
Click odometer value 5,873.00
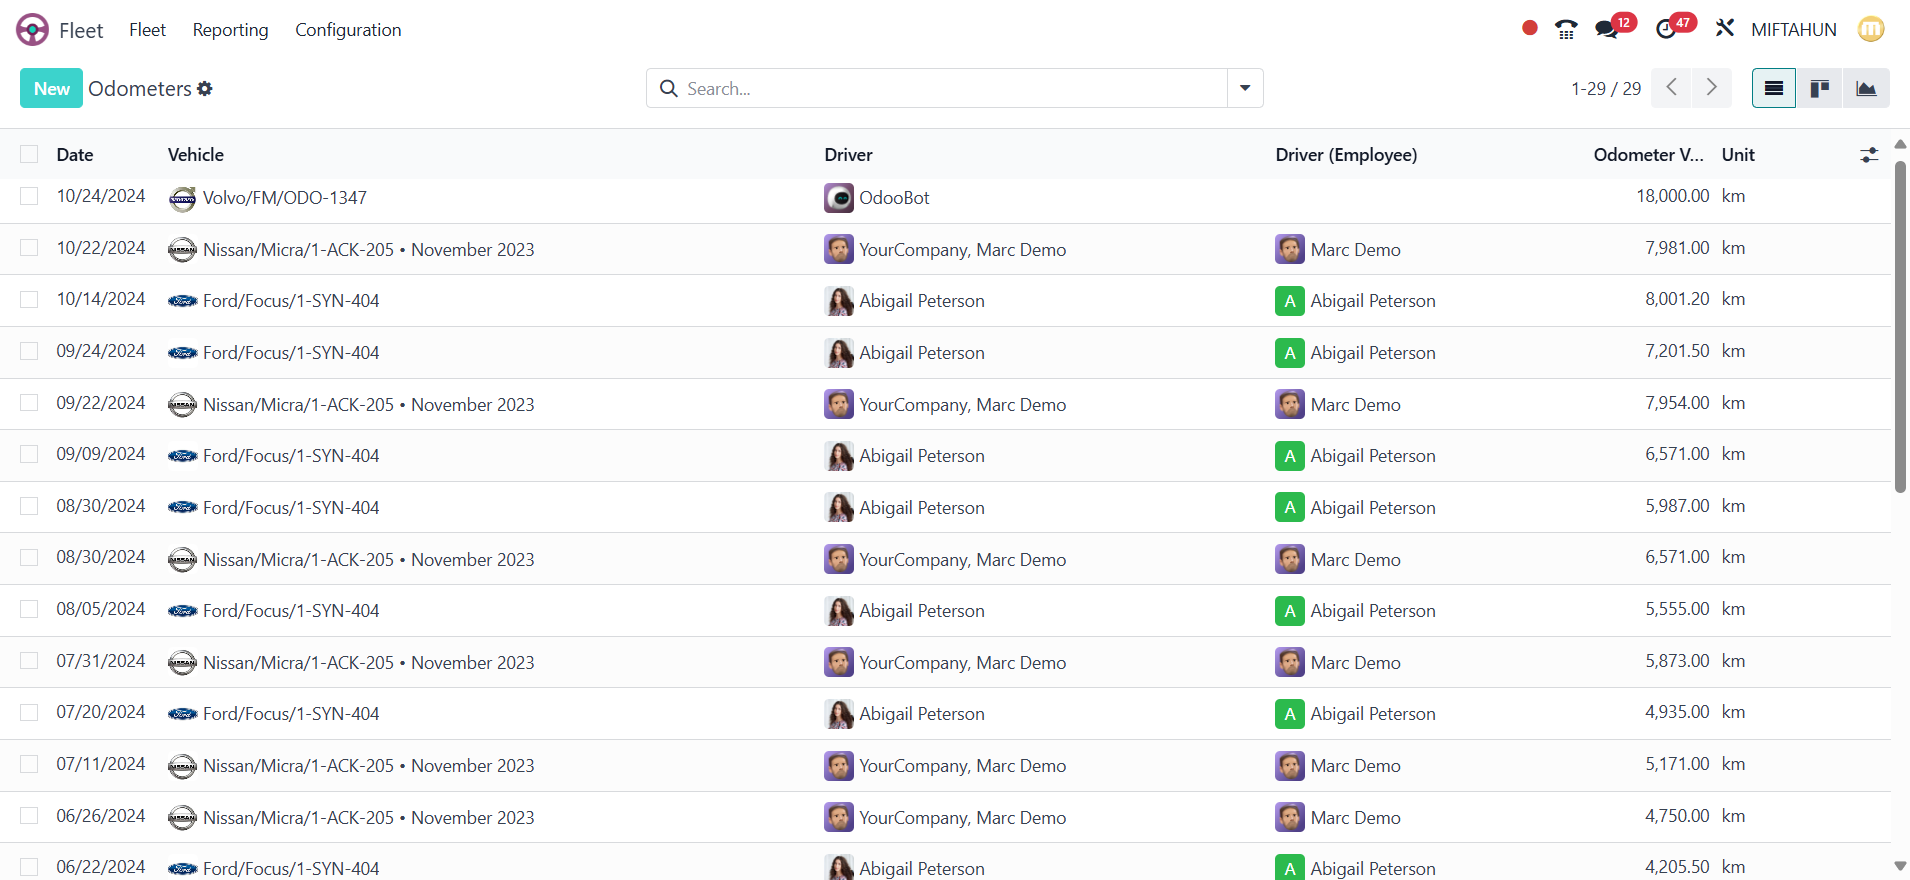coord(1677,661)
